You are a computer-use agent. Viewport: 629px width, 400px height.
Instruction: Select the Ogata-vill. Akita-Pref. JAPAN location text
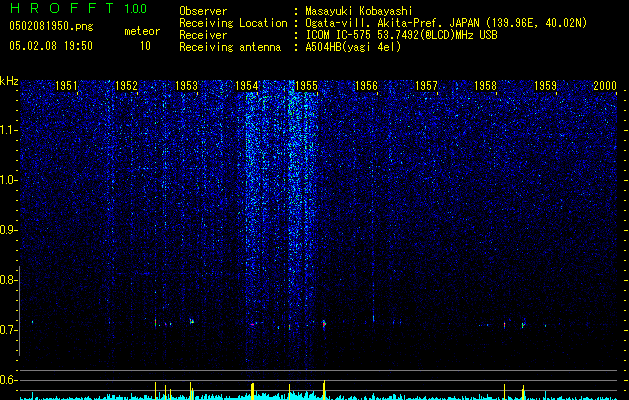coord(446,23)
